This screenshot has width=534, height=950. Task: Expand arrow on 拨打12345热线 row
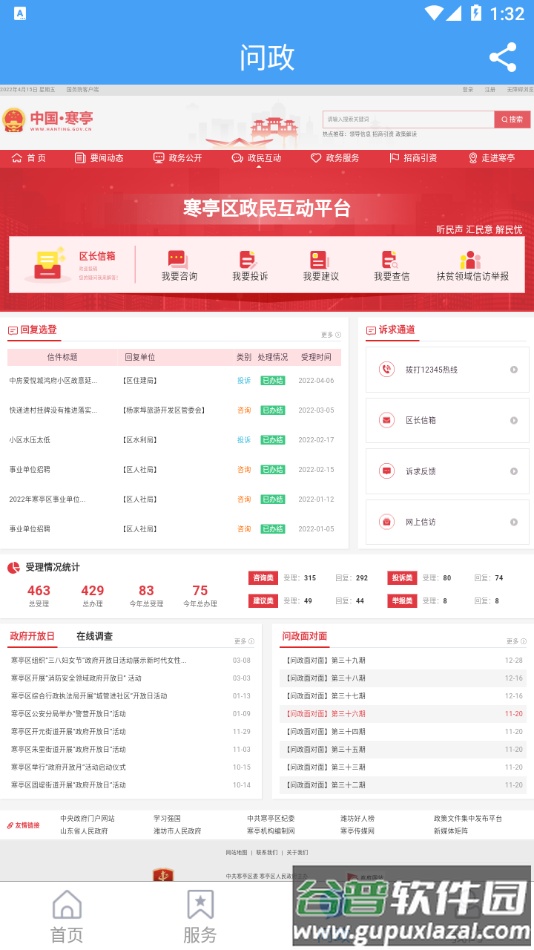pos(513,370)
